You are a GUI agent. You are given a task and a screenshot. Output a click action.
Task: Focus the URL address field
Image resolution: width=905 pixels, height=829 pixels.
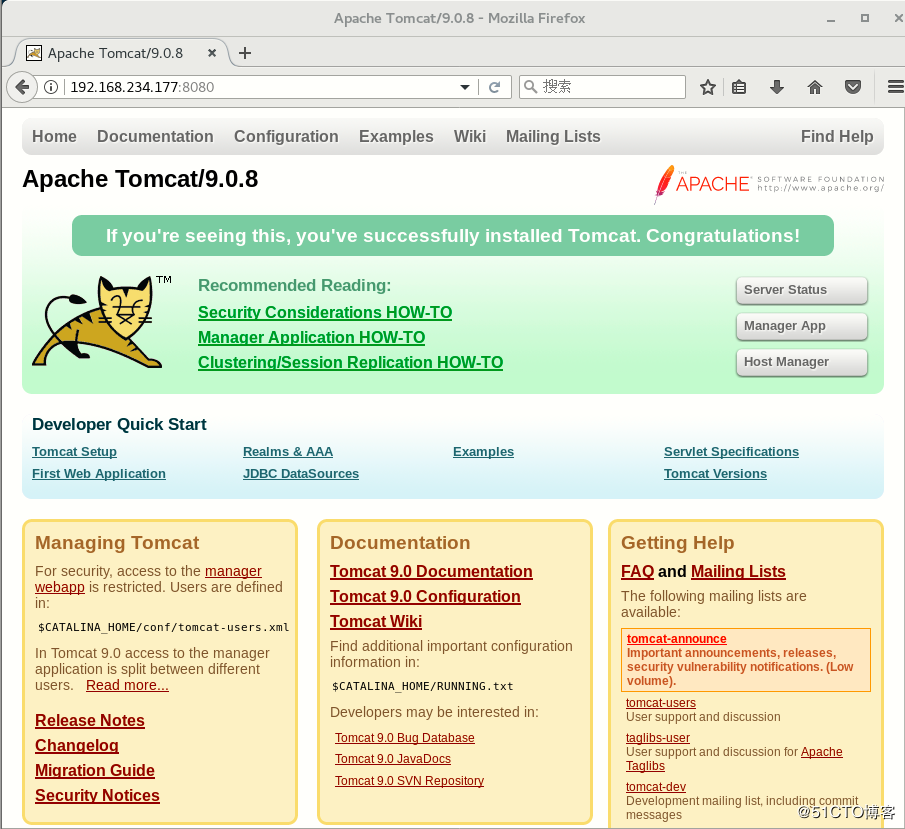(x=263, y=87)
